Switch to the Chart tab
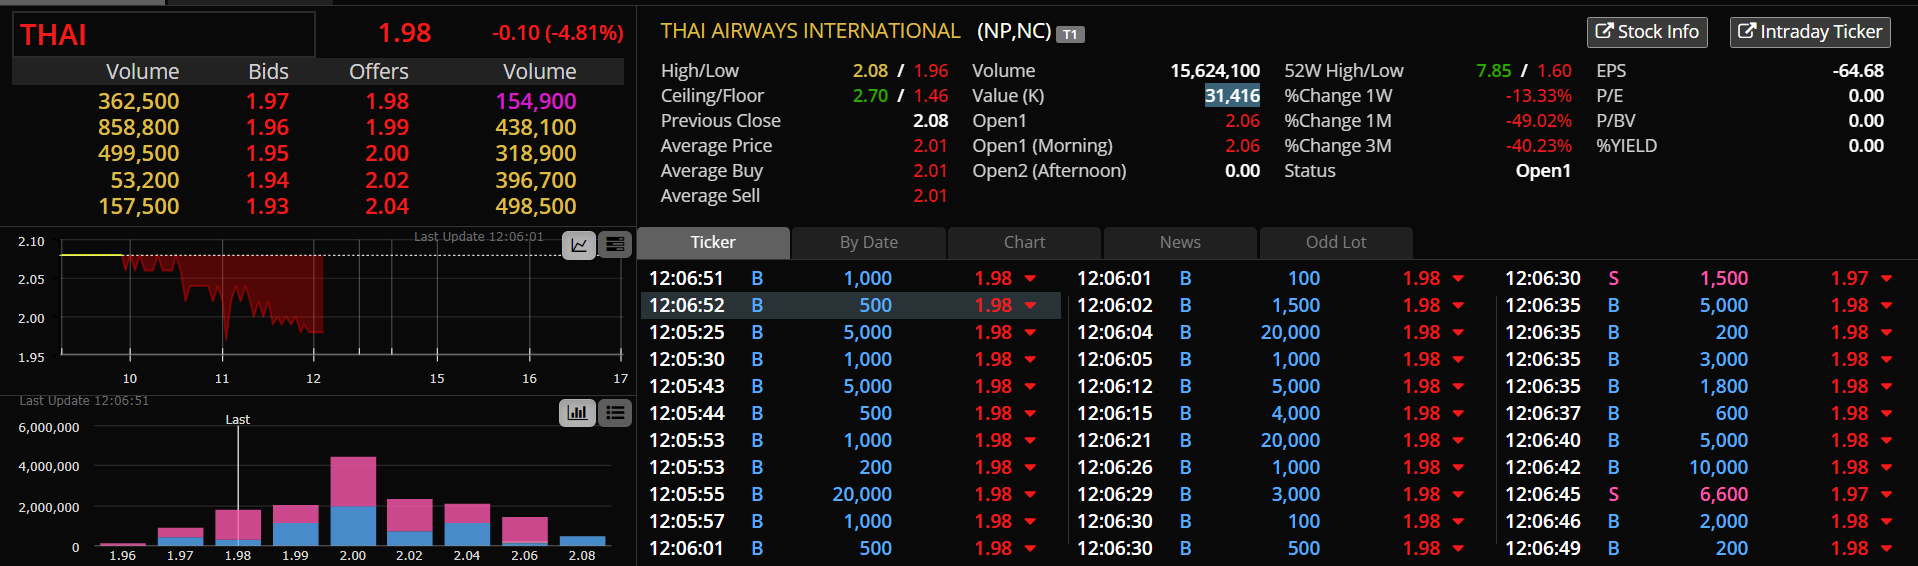 pyautogui.click(x=1024, y=243)
